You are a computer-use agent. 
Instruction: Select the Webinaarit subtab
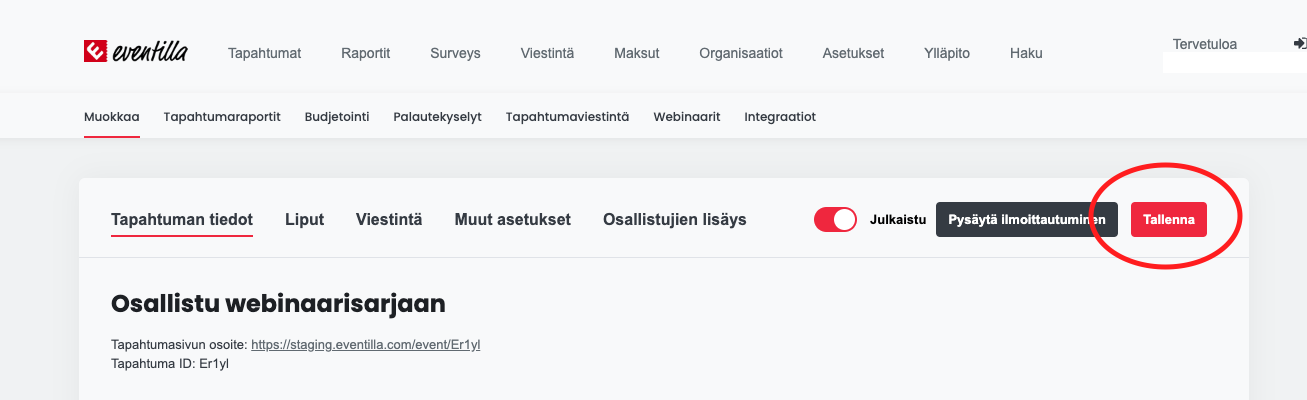pyautogui.click(x=687, y=117)
